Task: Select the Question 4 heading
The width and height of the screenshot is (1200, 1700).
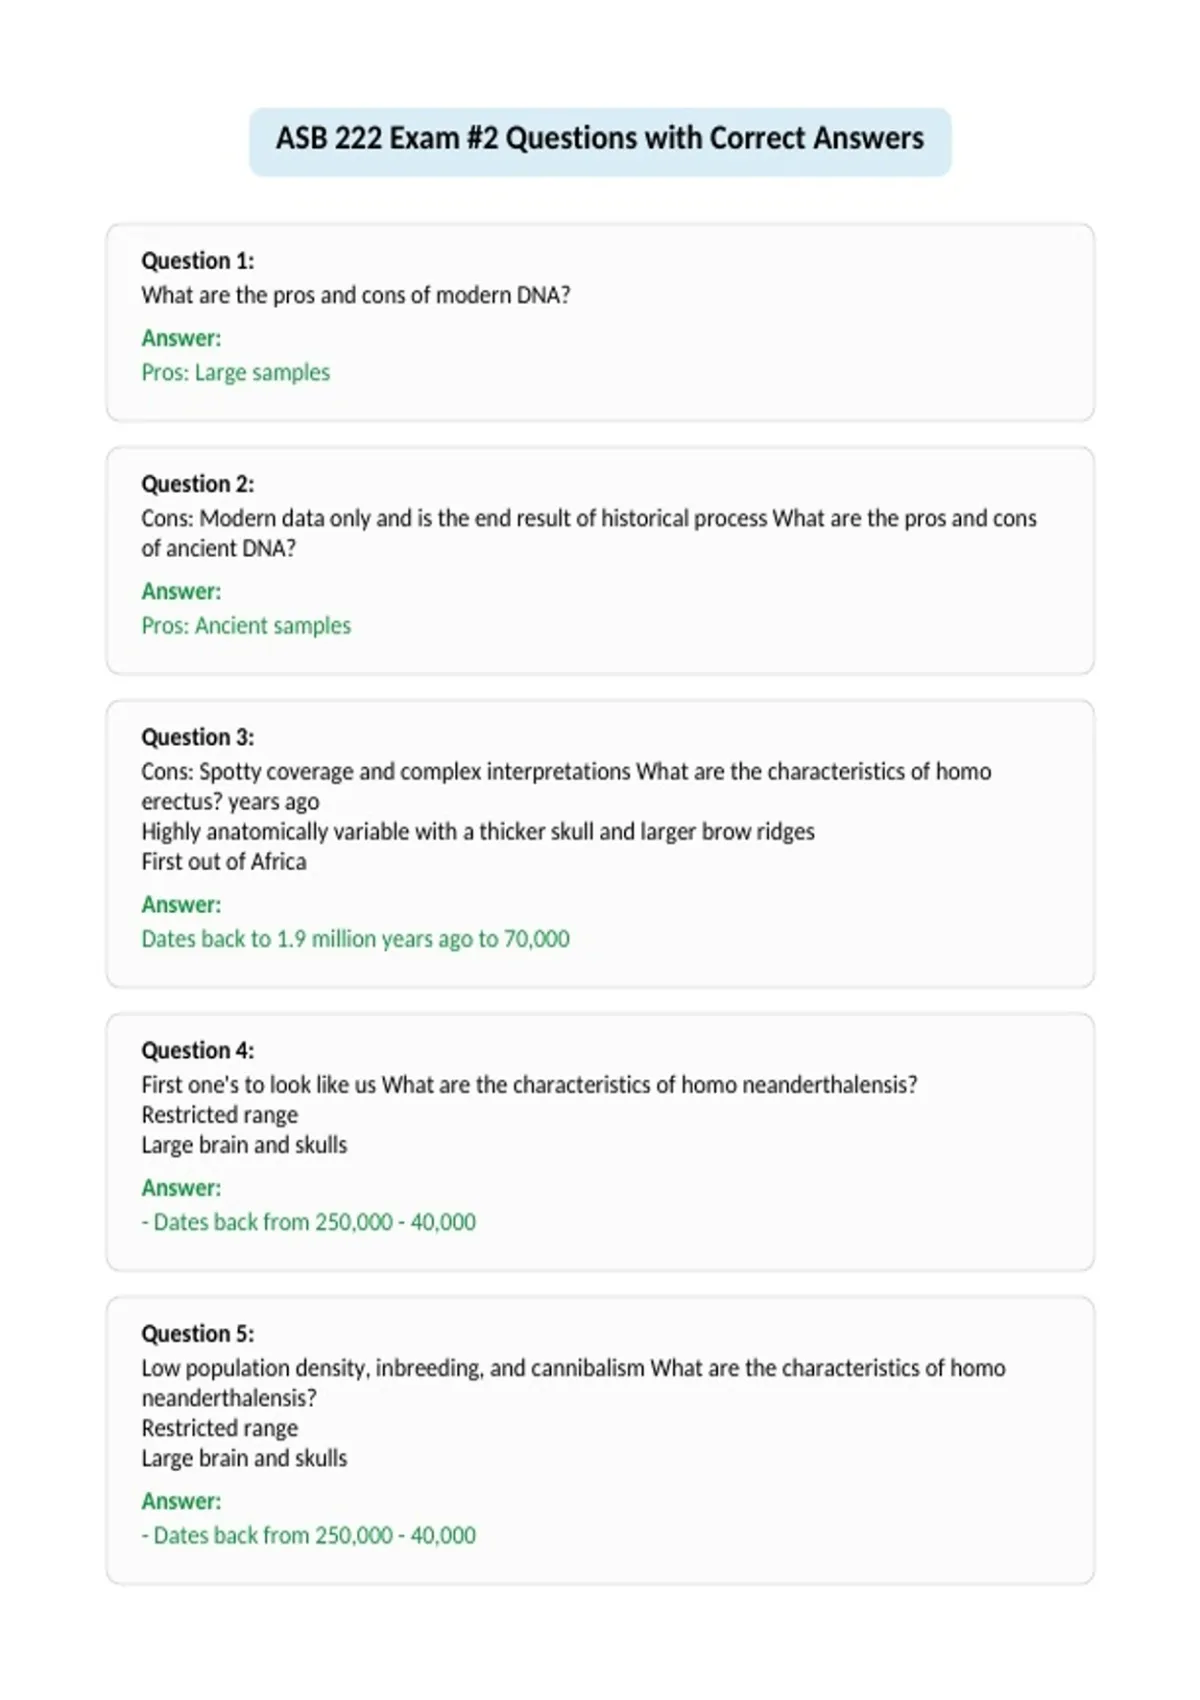Action: 198,1050
